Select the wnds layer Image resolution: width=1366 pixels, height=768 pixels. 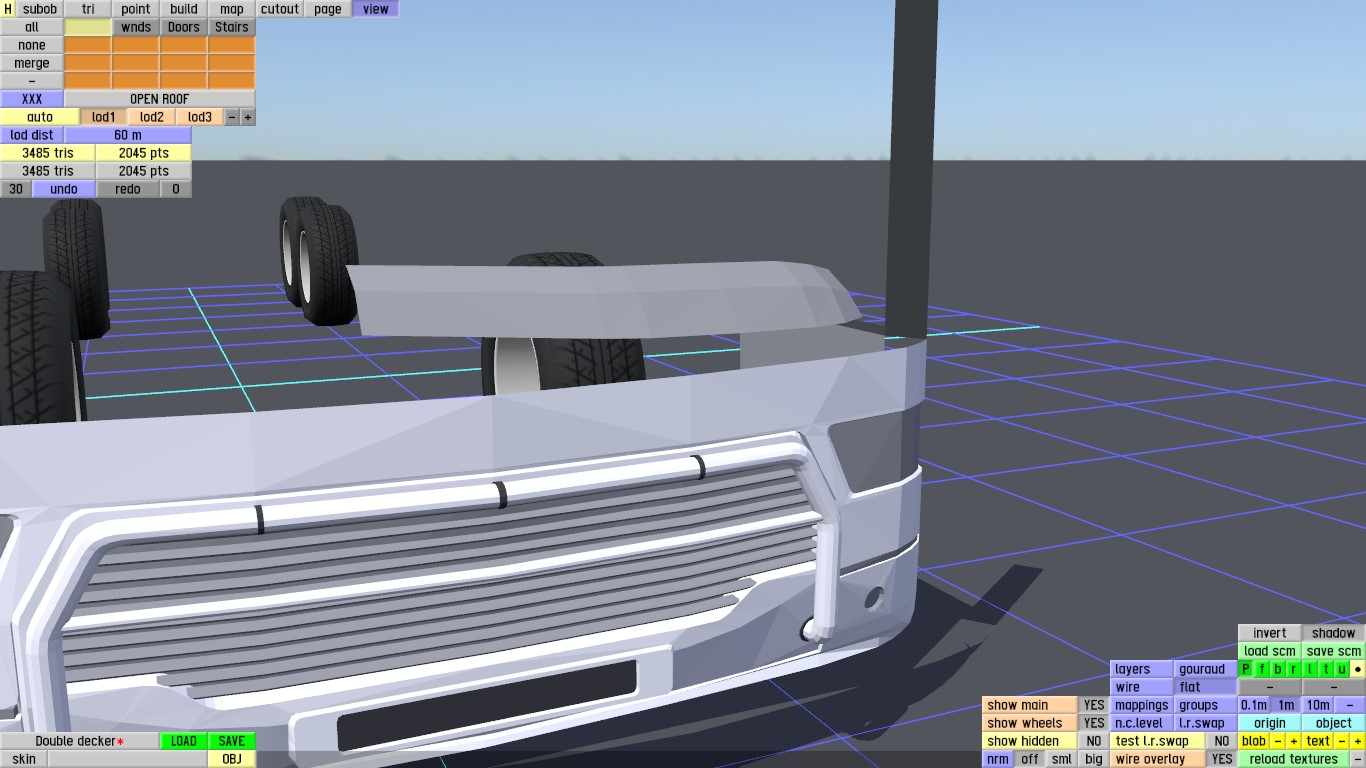click(136, 27)
